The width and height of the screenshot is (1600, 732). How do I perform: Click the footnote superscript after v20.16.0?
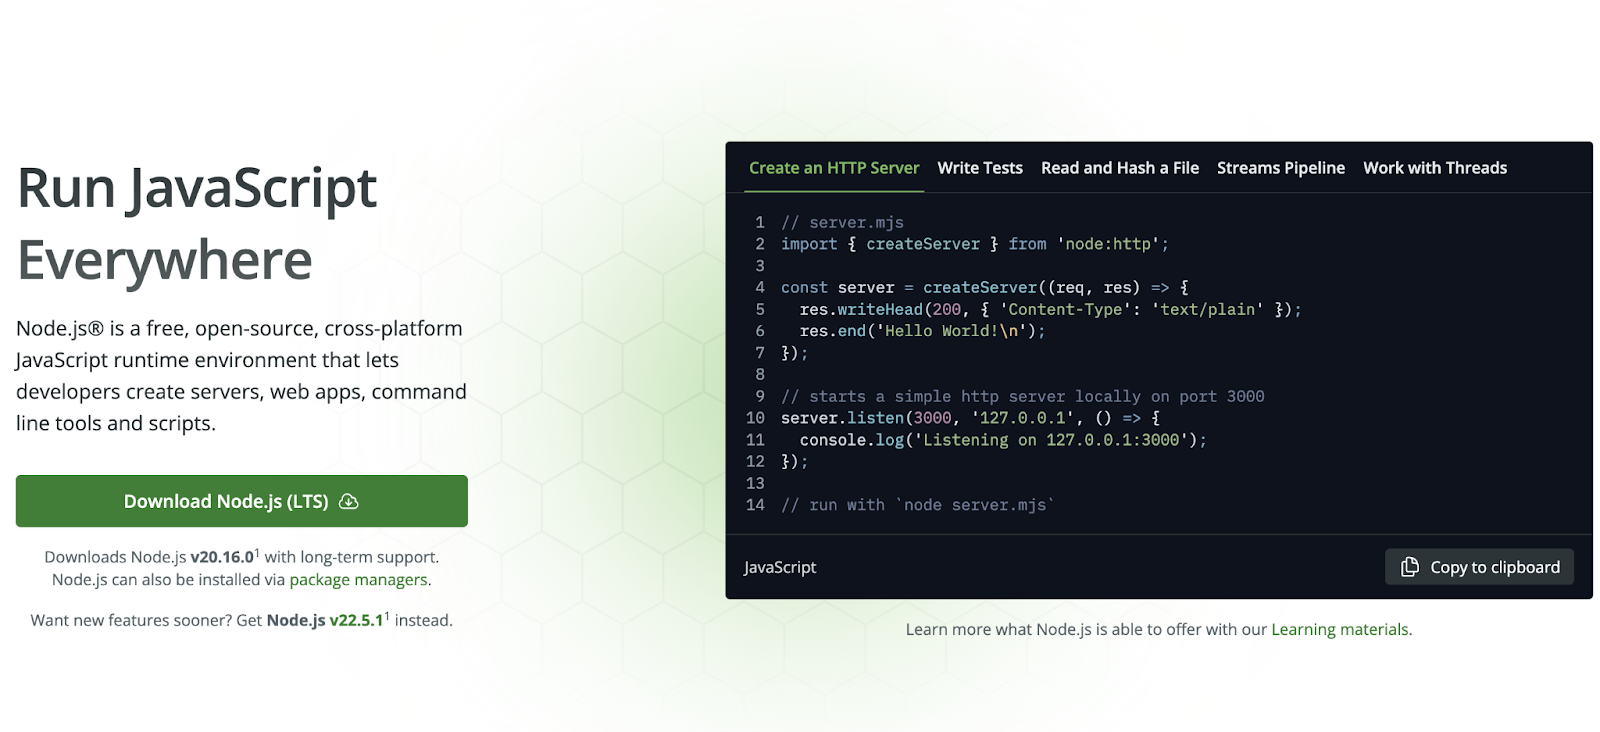pyautogui.click(x=257, y=552)
